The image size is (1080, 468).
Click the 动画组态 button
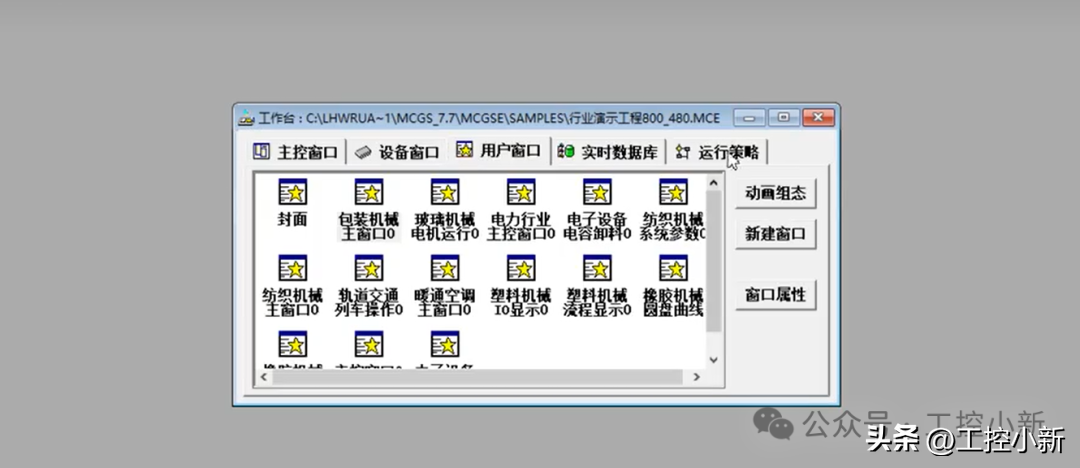click(775, 193)
